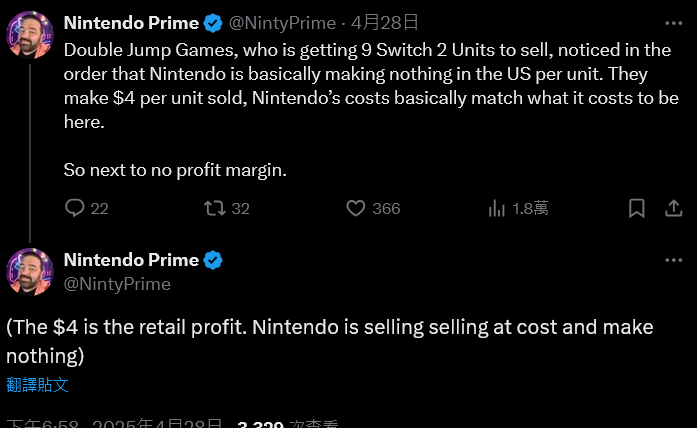Open Nintendo Prime avatar in first tweet
This screenshot has height=428, width=697.
pos(30,36)
